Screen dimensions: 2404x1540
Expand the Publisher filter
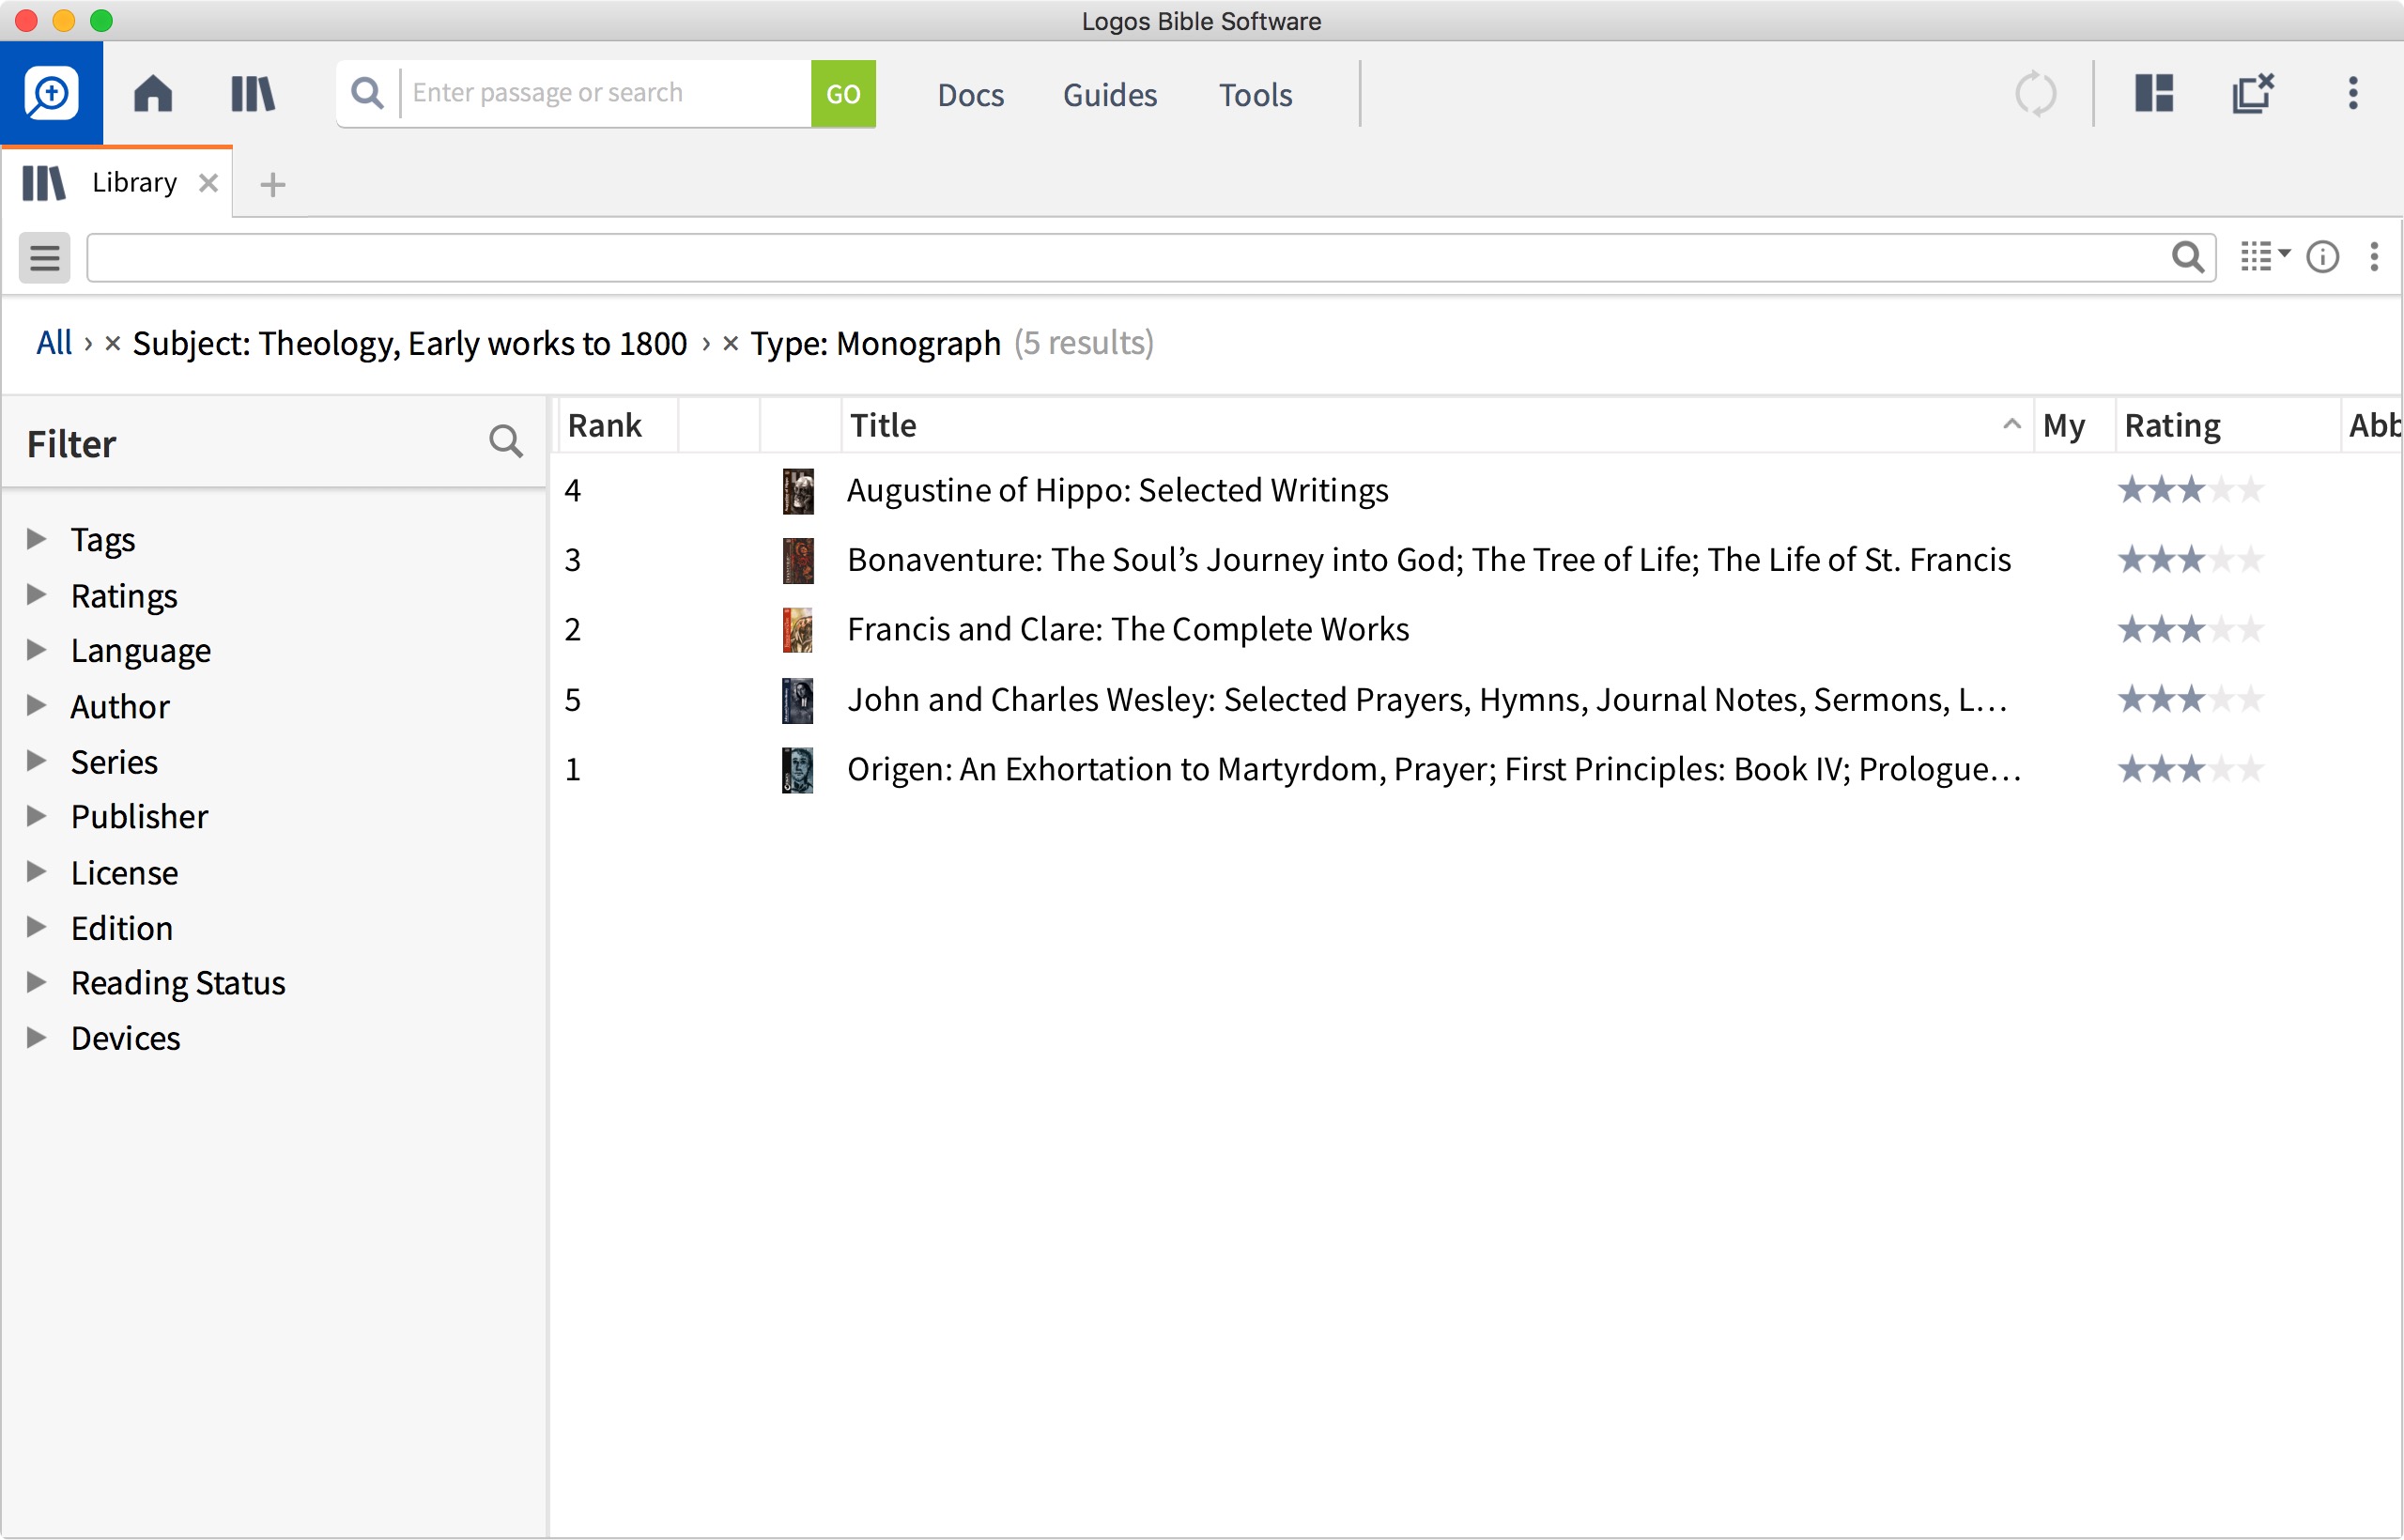click(x=36, y=816)
